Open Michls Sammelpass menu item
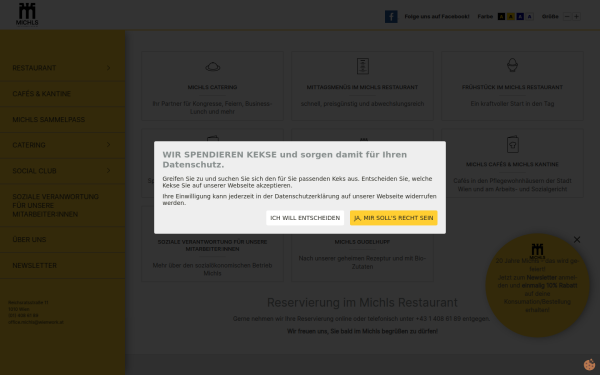 [x=49, y=119]
